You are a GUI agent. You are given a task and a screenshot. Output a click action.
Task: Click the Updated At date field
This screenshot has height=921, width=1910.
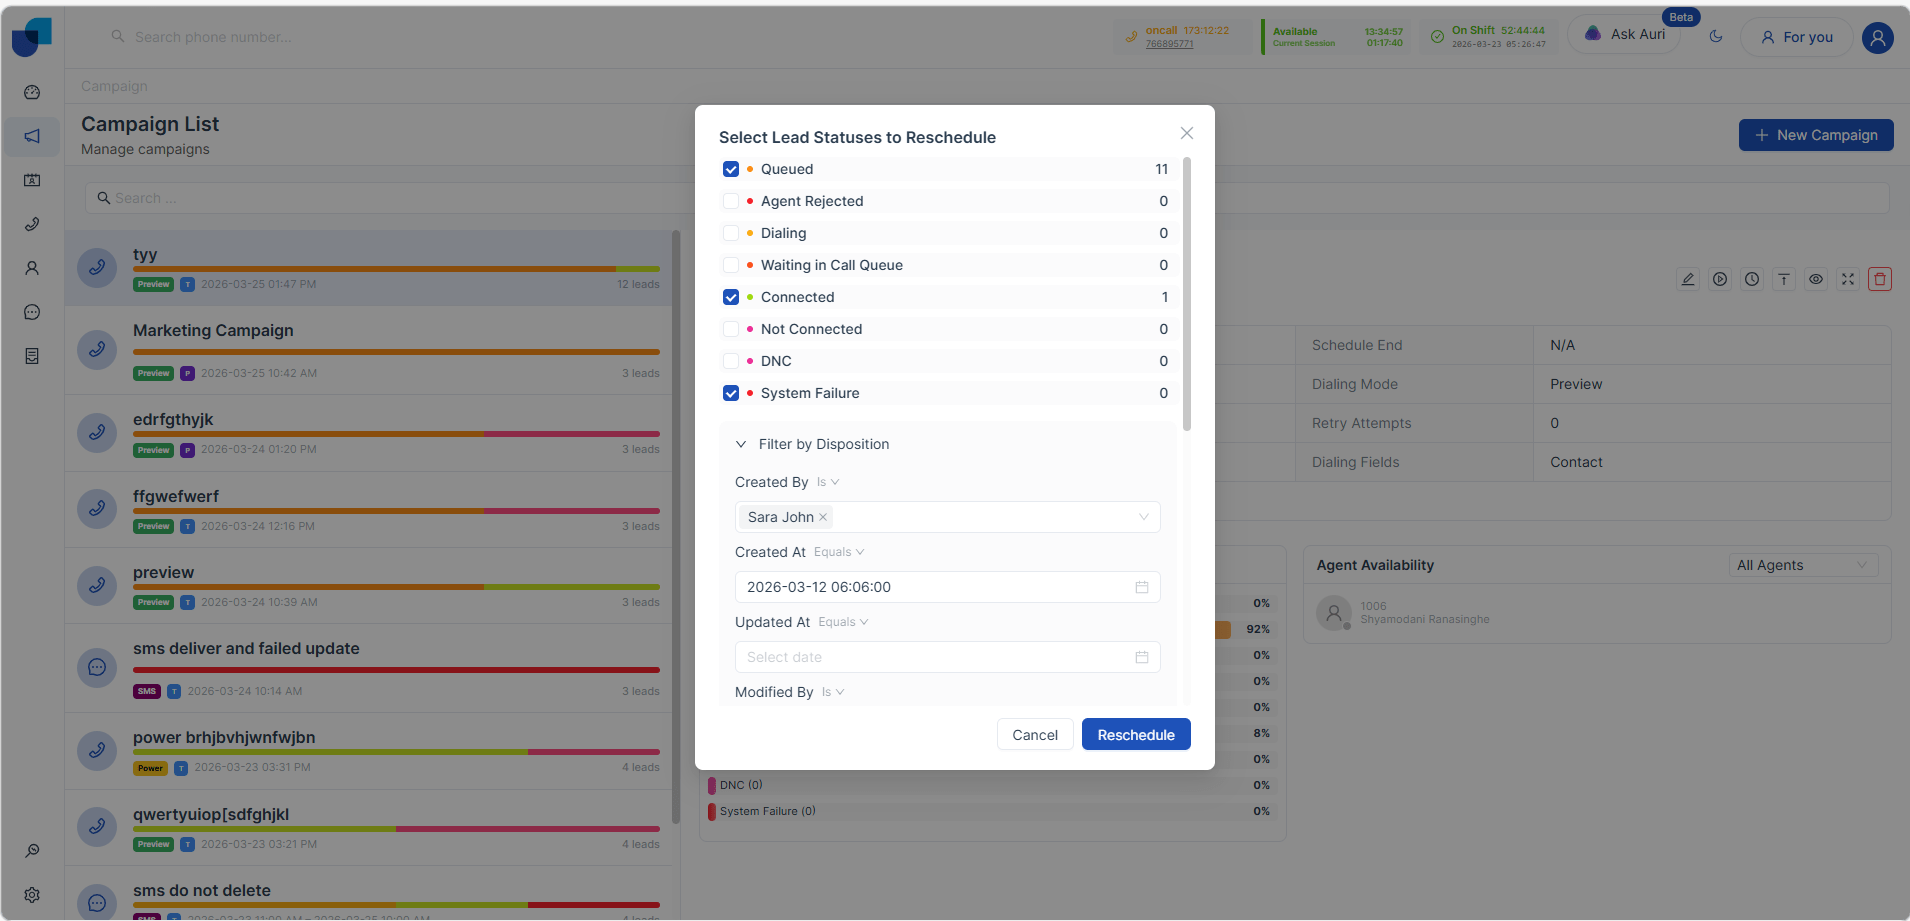[948, 657]
